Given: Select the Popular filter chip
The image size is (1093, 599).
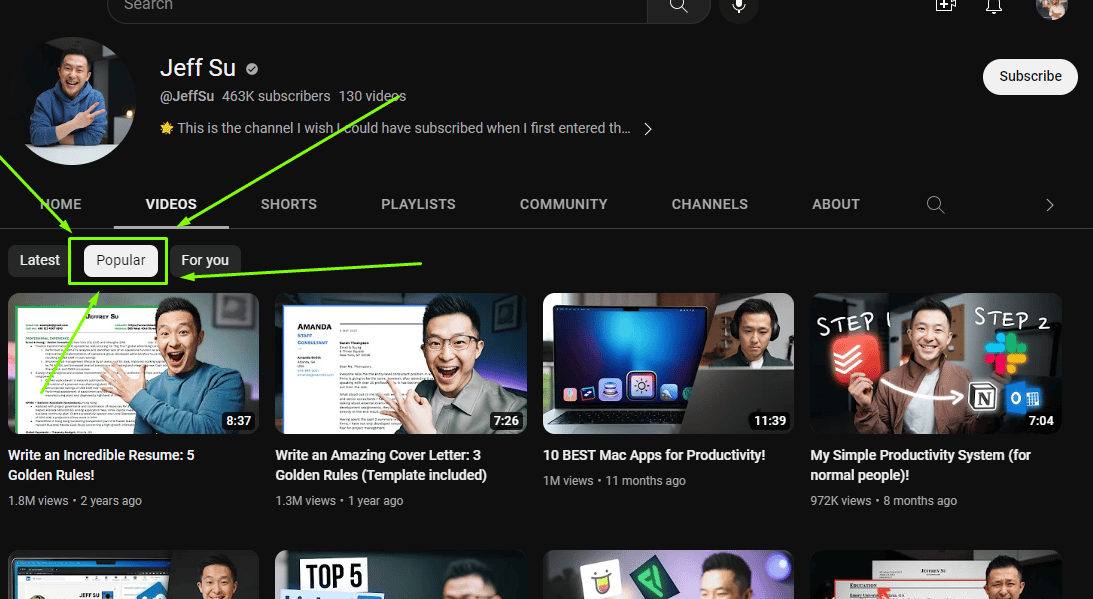Looking at the screenshot, I should tap(121, 260).
